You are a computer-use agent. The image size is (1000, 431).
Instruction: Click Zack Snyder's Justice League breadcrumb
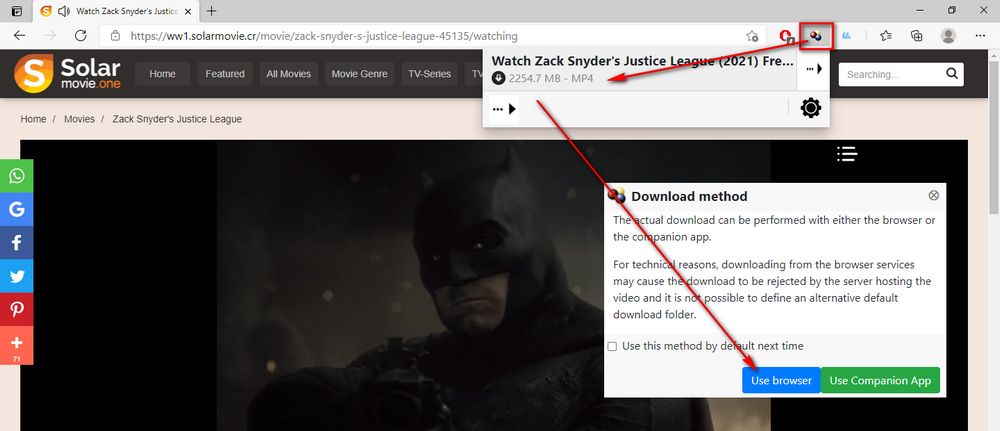(177, 119)
